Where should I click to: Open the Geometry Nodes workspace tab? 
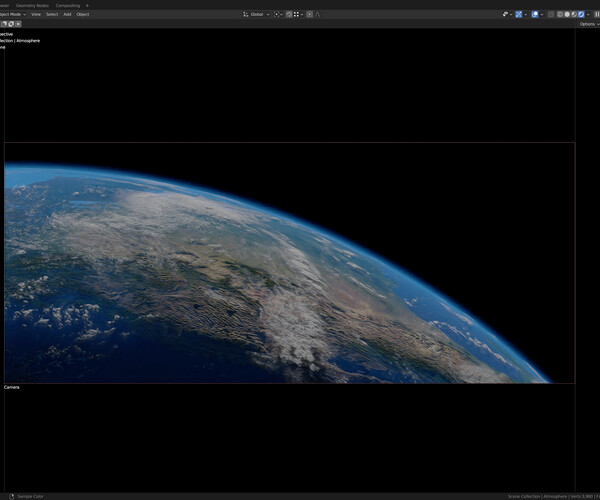tap(33, 5)
